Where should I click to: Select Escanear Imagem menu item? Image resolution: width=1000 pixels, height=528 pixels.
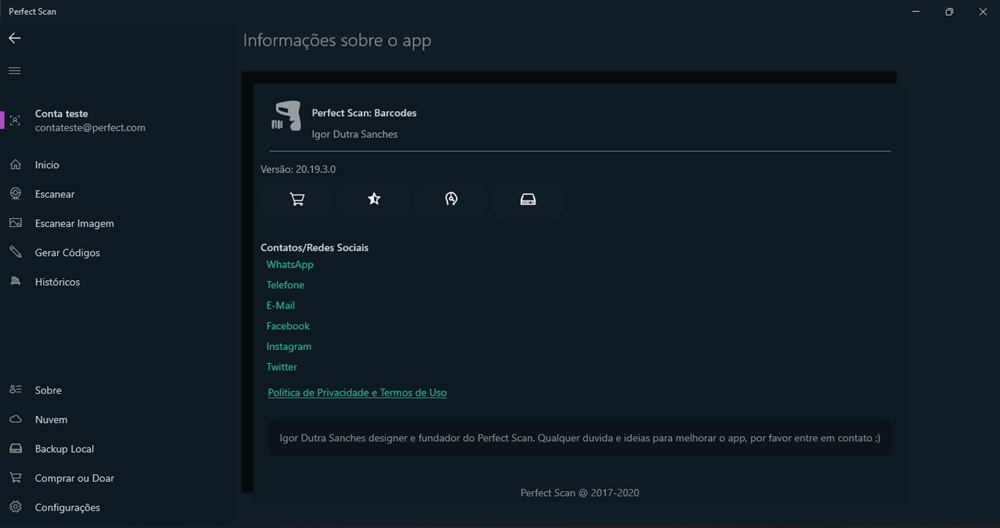click(117, 223)
